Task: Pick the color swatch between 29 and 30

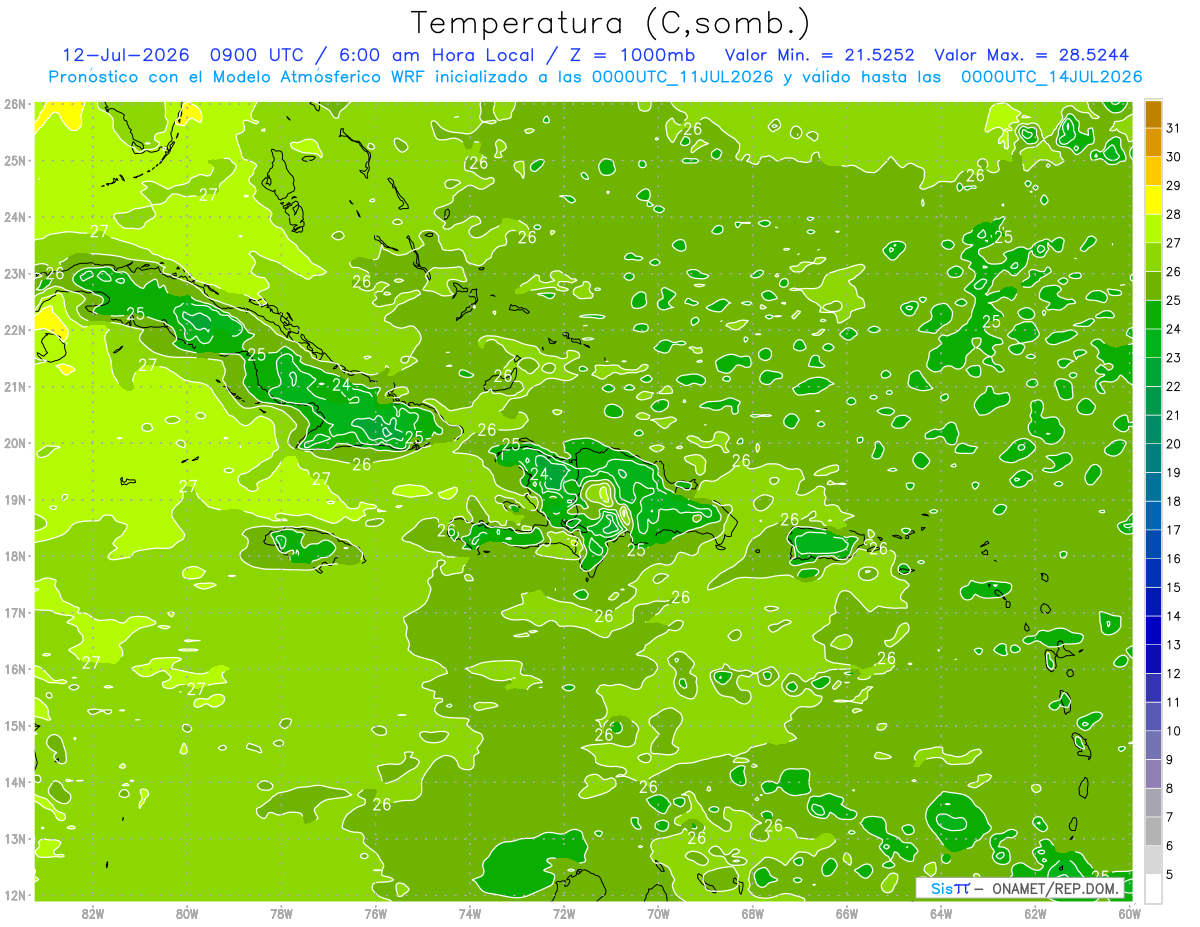Action: click(1153, 171)
